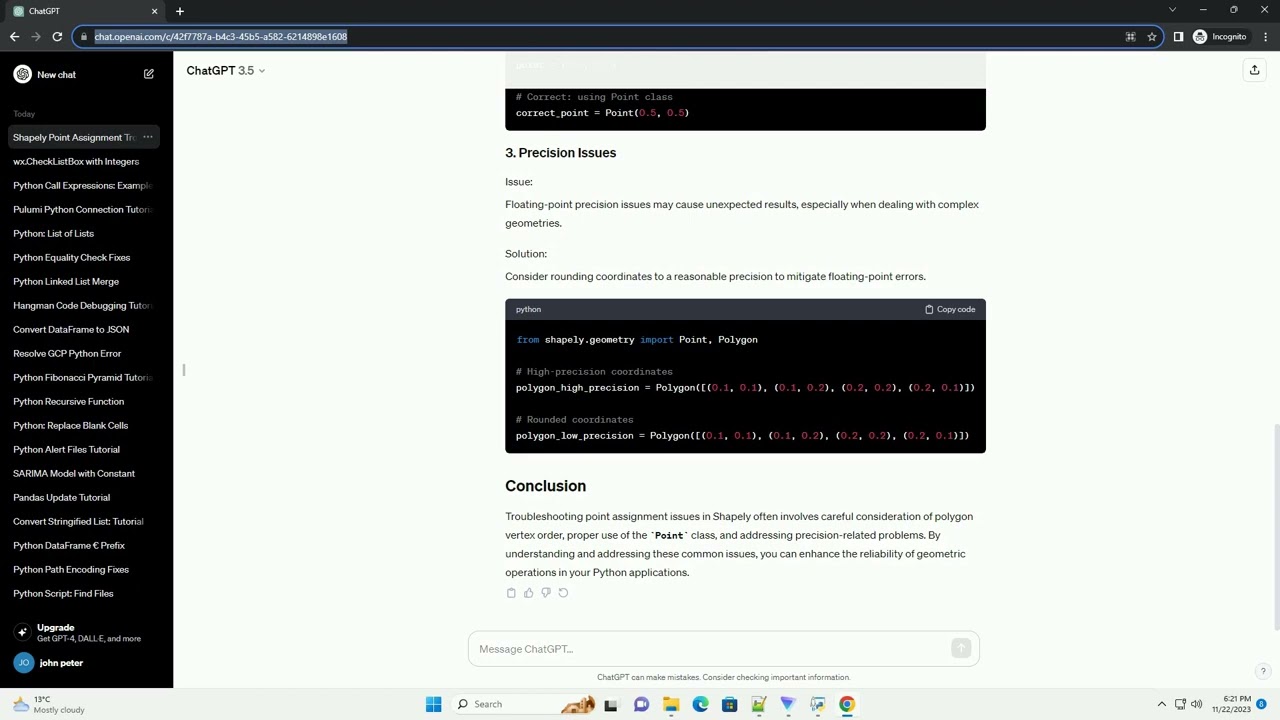Open Convert Stringified List chat
The width and height of the screenshot is (1280, 720).
click(x=86, y=521)
